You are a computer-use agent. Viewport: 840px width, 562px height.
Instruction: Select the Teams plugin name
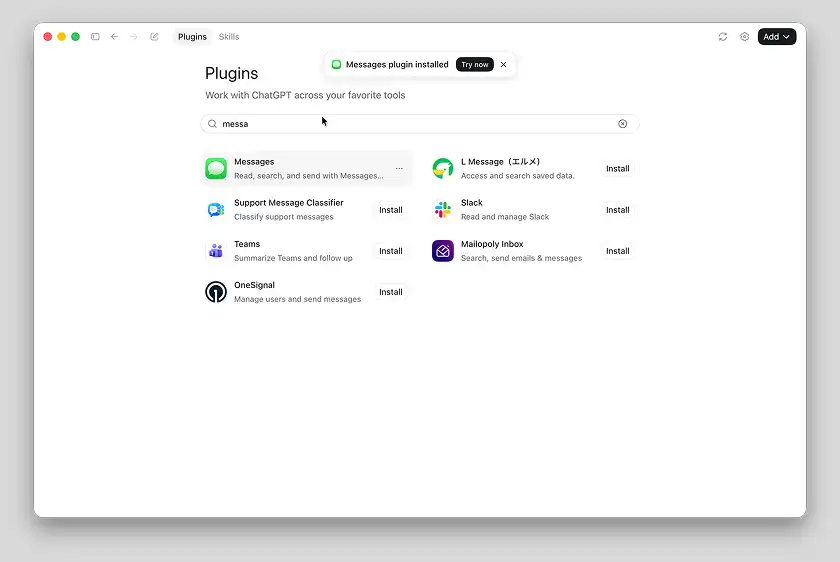click(247, 244)
